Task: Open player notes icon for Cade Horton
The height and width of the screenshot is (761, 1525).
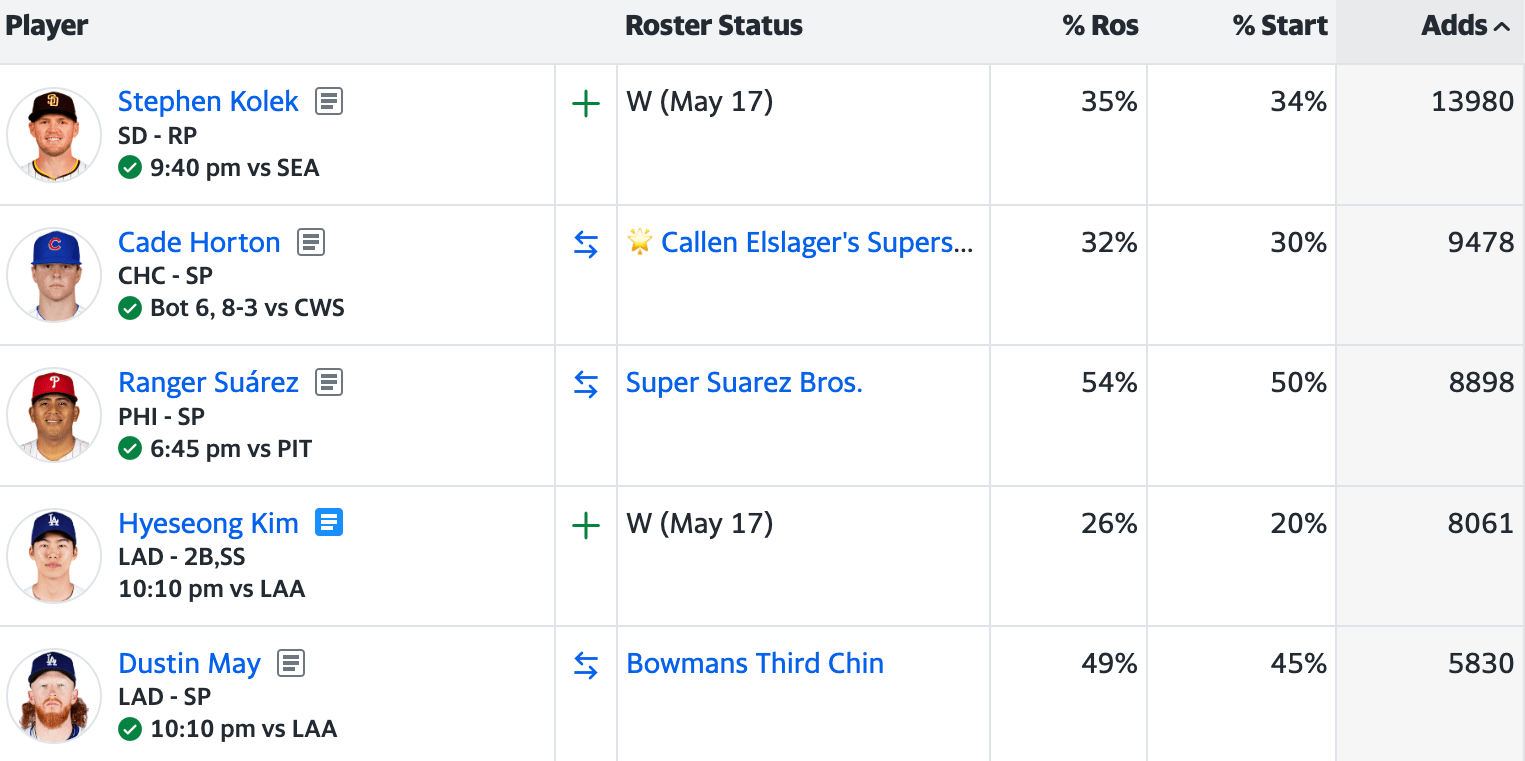Action: point(311,242)
